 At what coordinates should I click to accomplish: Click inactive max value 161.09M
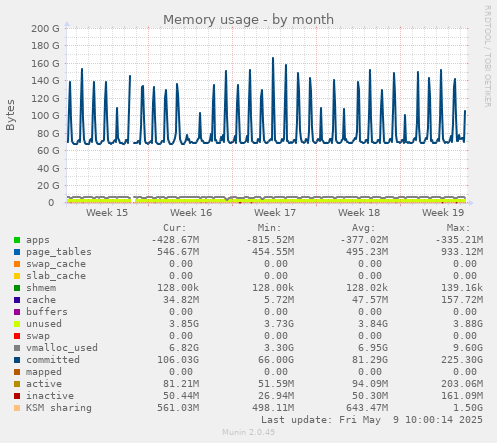click(x=462, y=396)
